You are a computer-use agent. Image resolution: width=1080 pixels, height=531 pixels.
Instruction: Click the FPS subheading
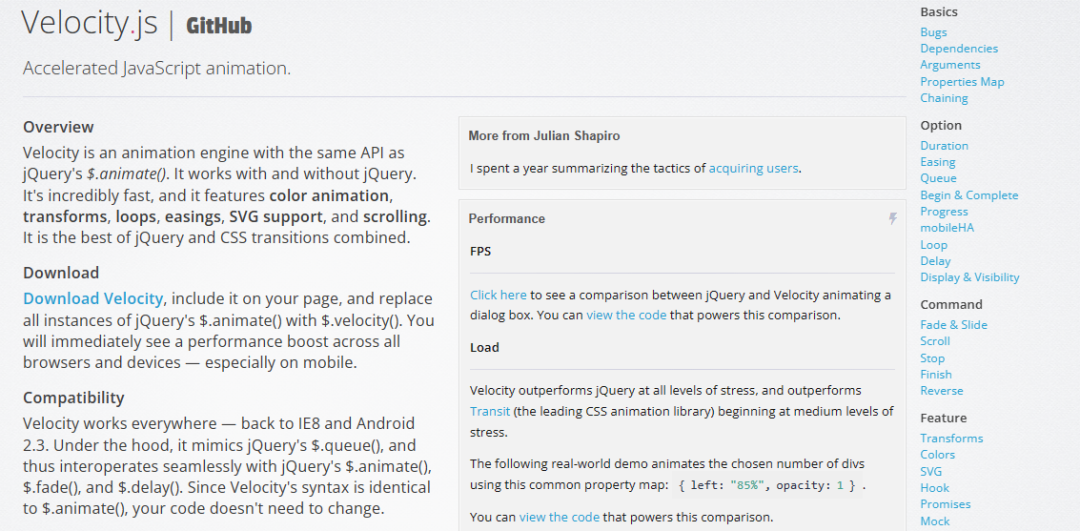point(481,252)
